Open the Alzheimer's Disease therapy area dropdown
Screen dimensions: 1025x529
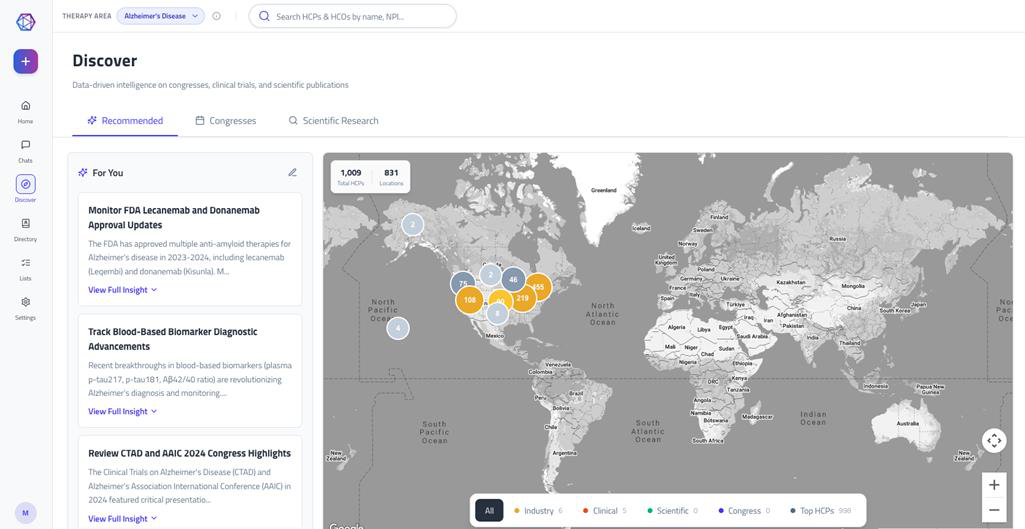161,16
